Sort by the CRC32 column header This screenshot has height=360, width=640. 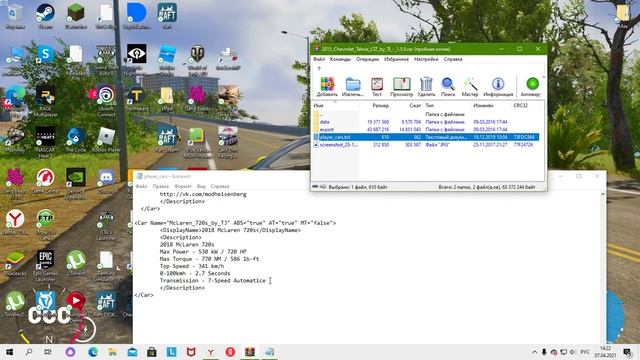click(x=526, y=105)
